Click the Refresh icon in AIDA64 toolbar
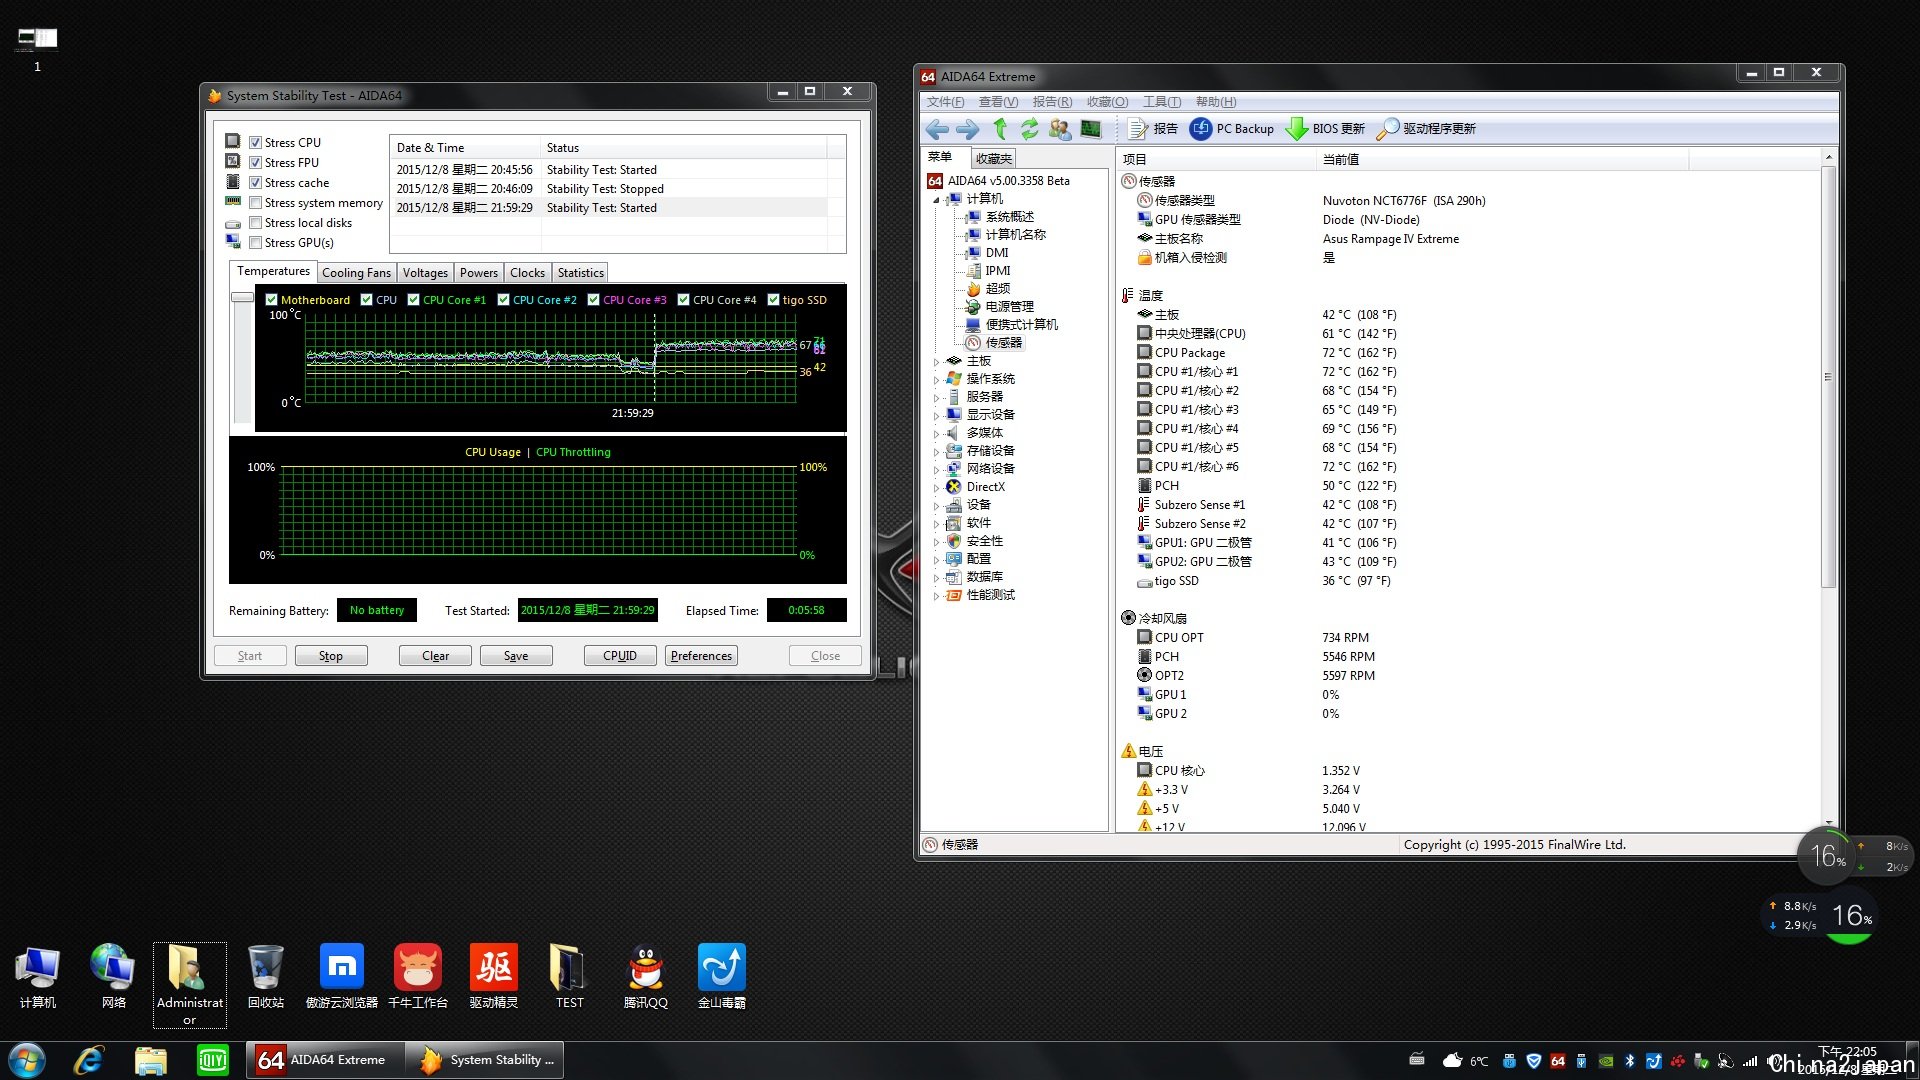This screenshot has width=1920, height=1080. point(1029,129)
